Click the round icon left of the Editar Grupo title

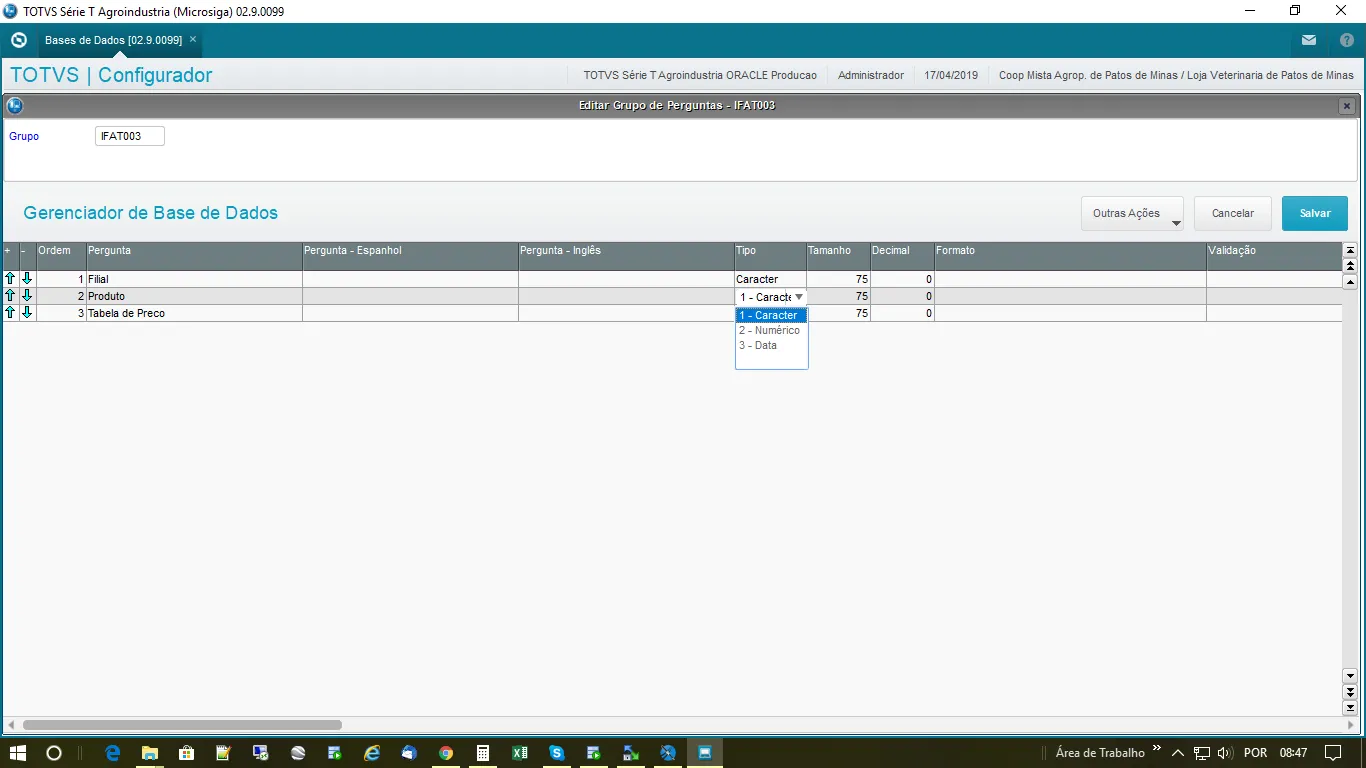pyautogui.click(x=15, y=105)
